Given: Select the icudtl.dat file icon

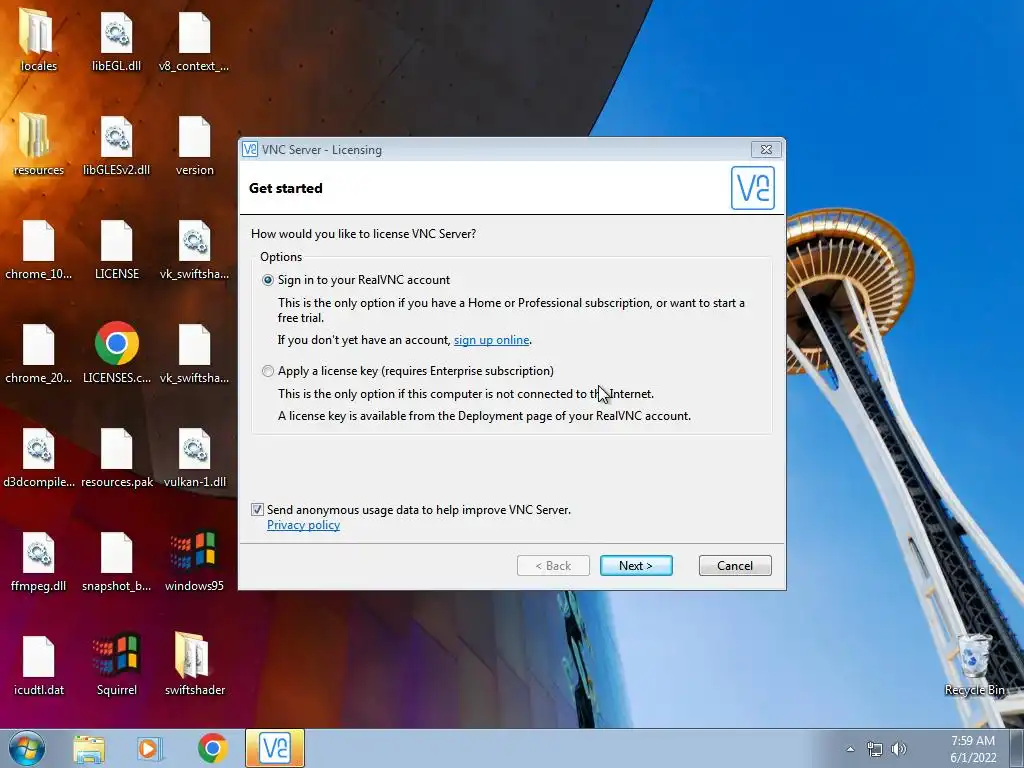Looking at the screenshot, I should tap(38, 656).
